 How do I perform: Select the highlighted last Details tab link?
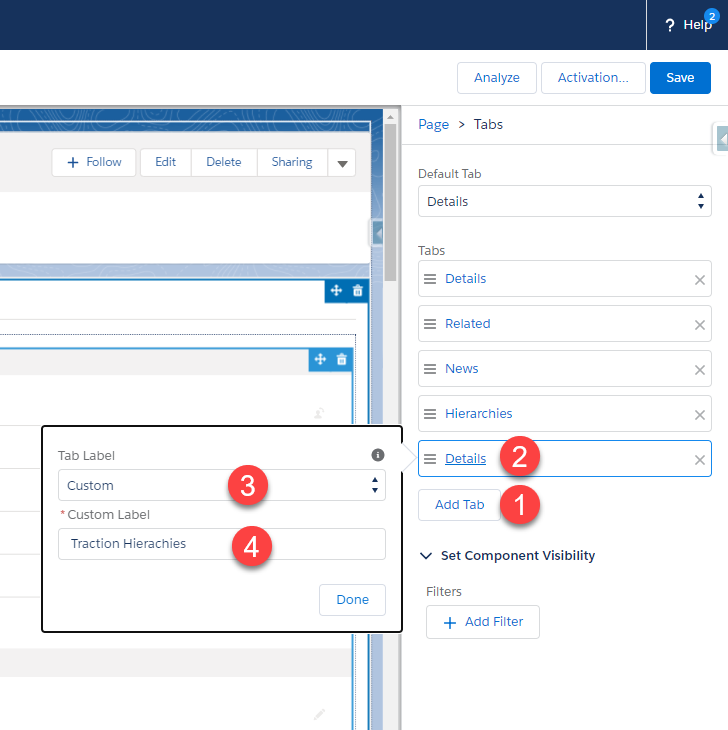tap(465, 459)
